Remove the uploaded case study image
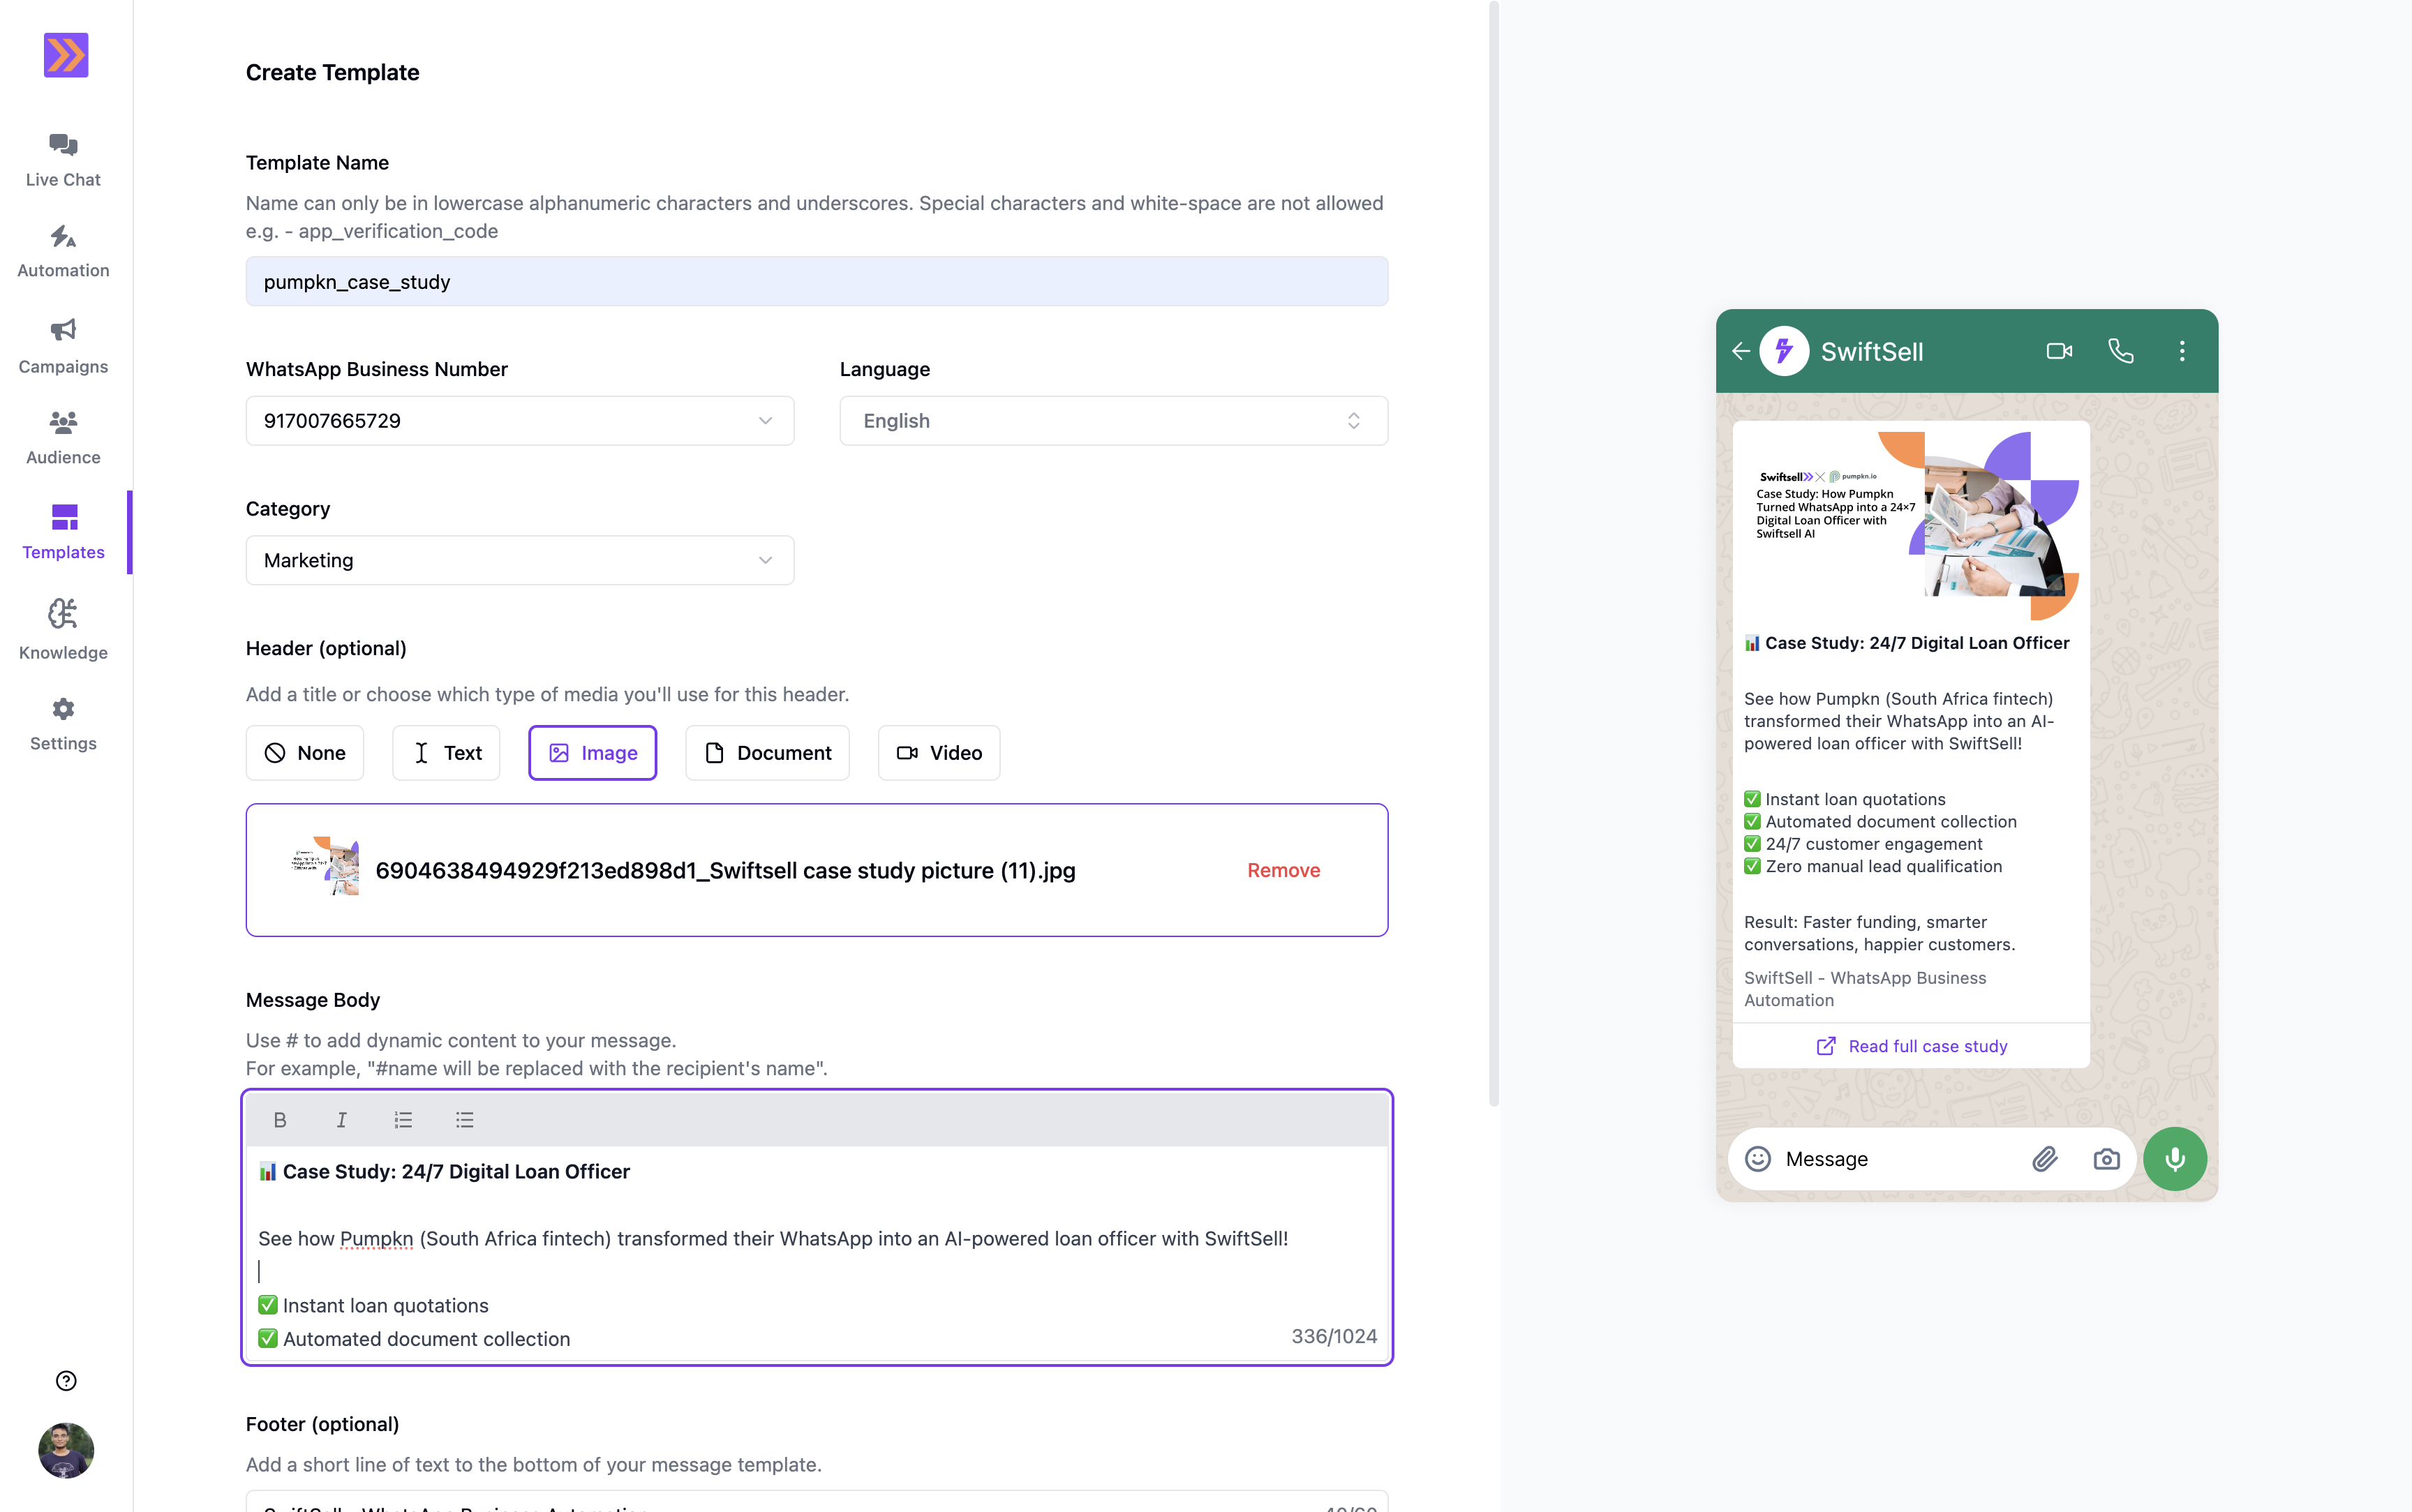 pyautogui.click(x=1283, y=870)
